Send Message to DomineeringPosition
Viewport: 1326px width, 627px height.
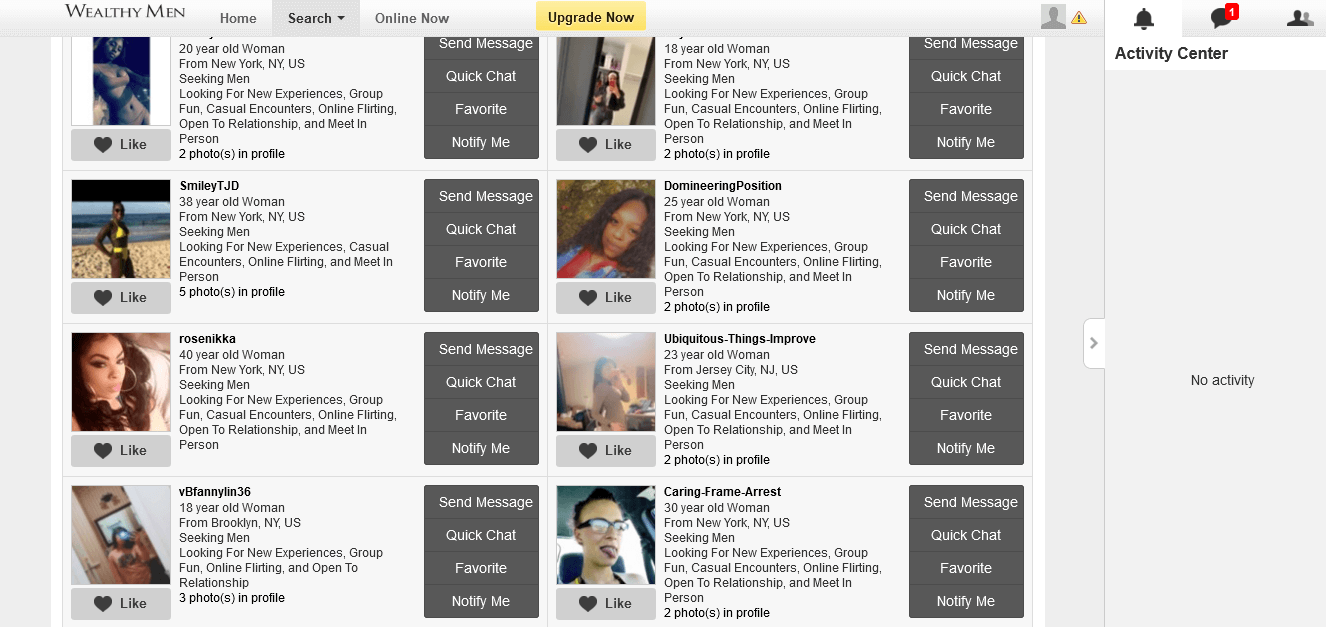tap(966, 196)
